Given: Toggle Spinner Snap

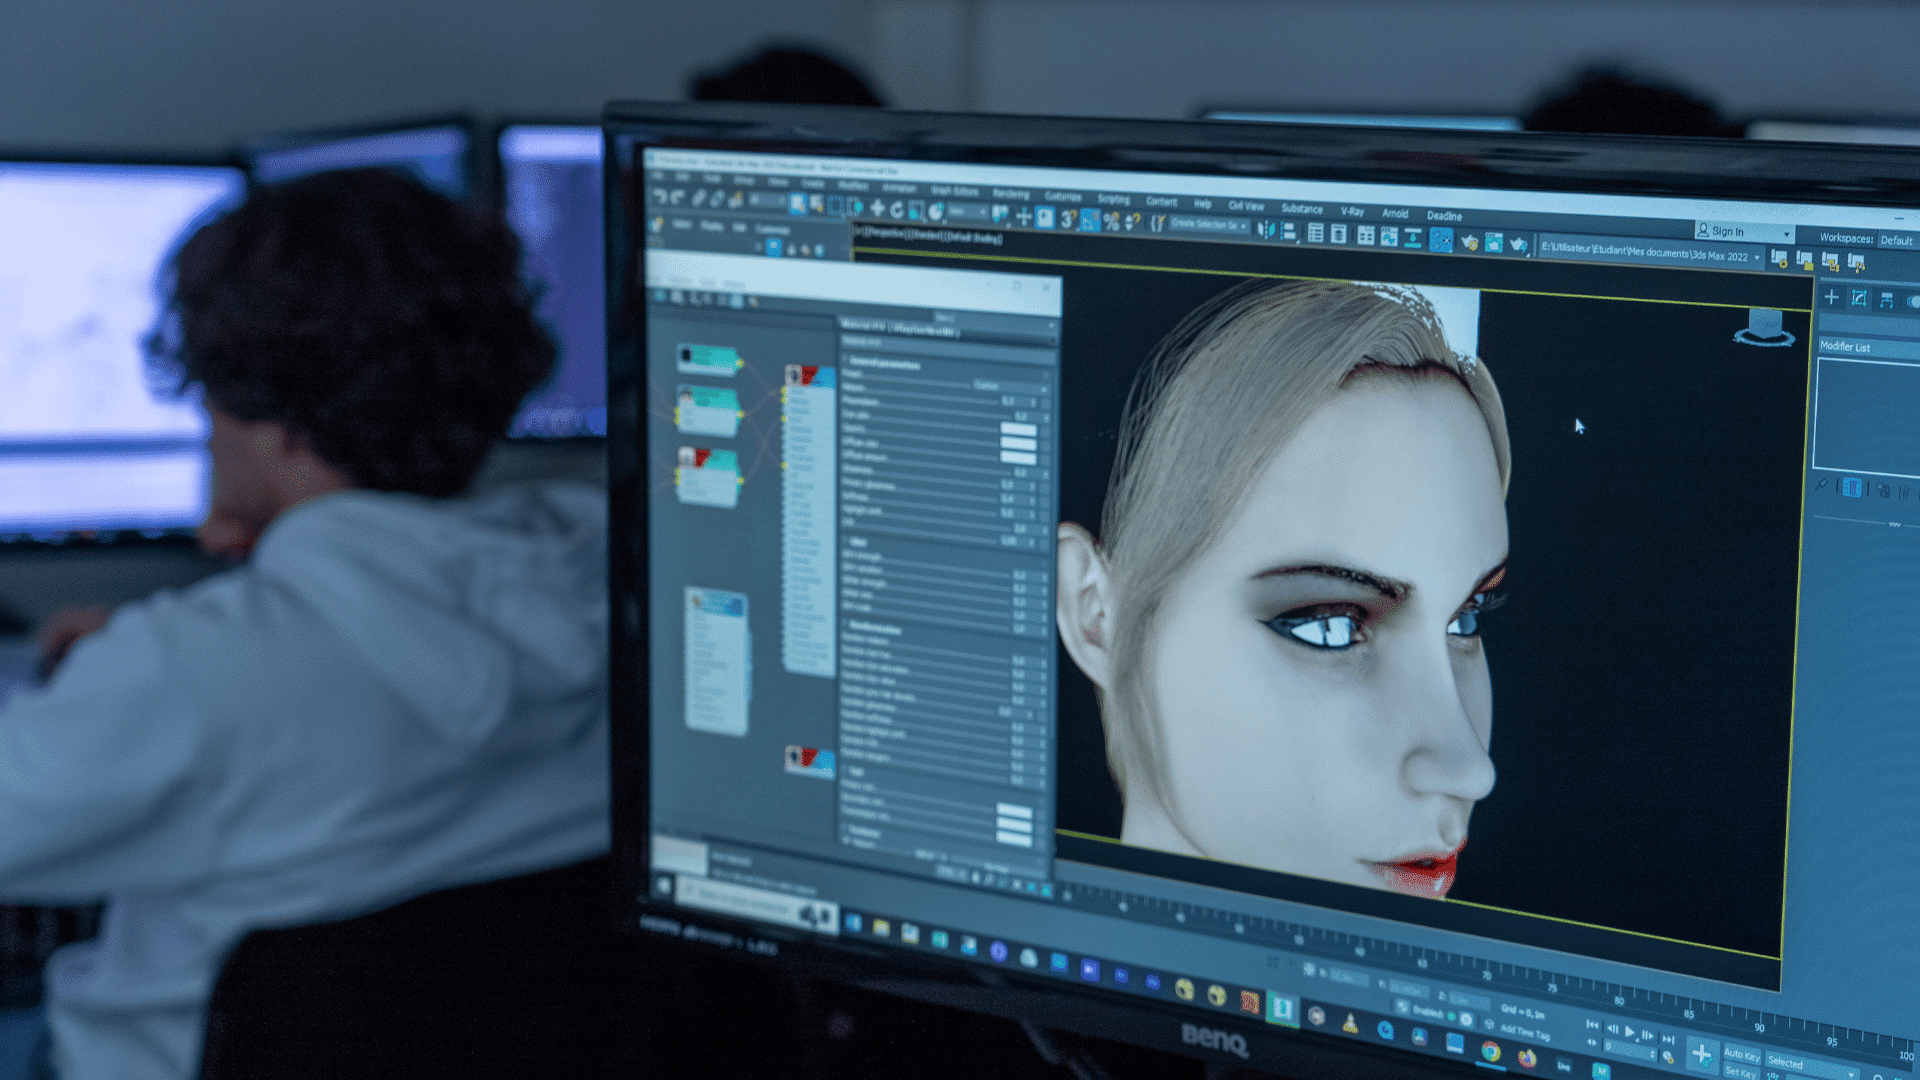Looking at the screenshot, I should [1133, 222].
